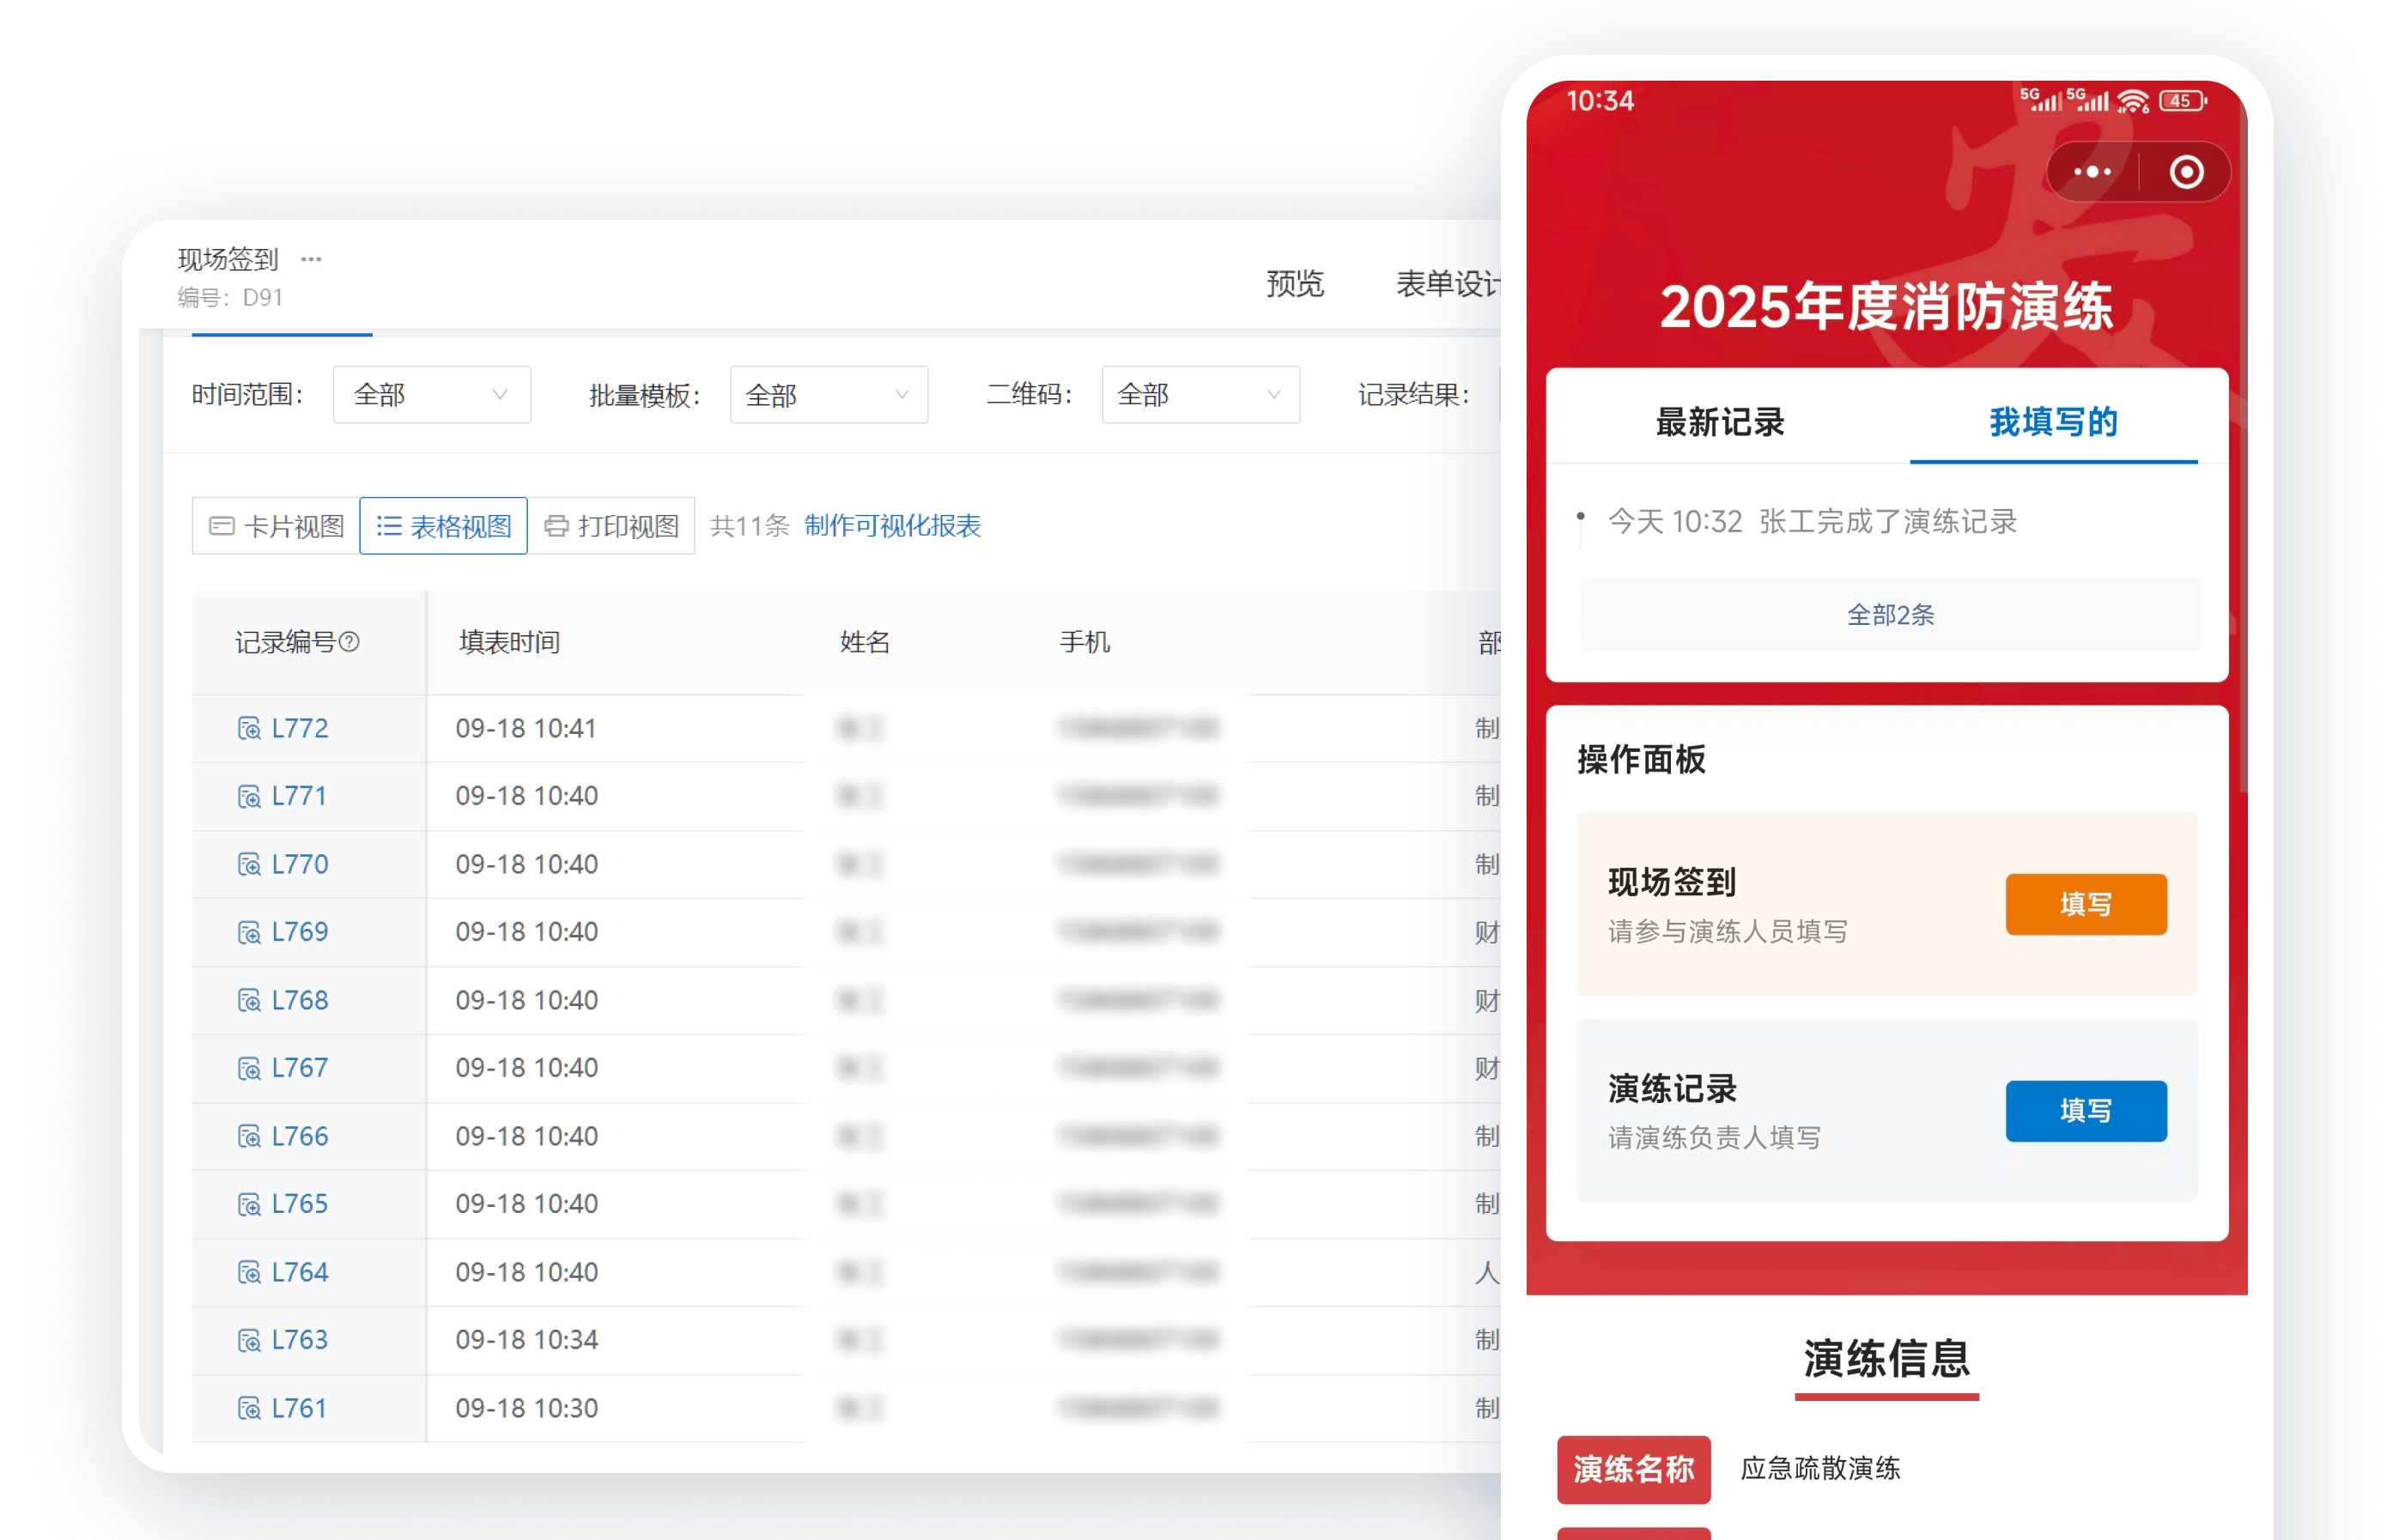Open record link L769
Viewport: 2387px width, 1540px height.
[x=300, y=932]
